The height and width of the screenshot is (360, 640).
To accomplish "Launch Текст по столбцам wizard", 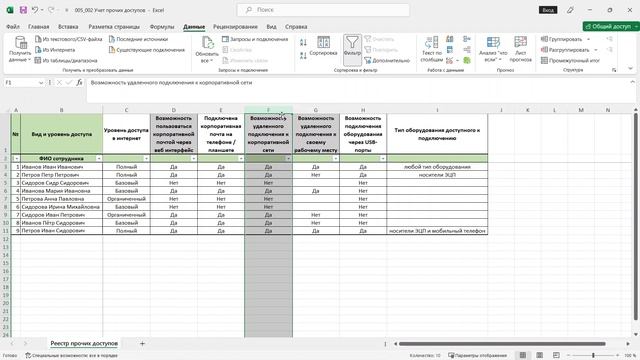I will (x=431, y=49).
